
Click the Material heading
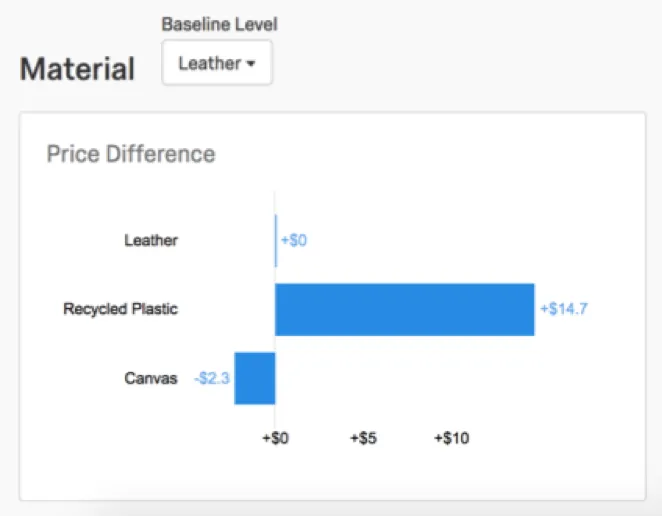pyautogui.click(x=77, y=68)
